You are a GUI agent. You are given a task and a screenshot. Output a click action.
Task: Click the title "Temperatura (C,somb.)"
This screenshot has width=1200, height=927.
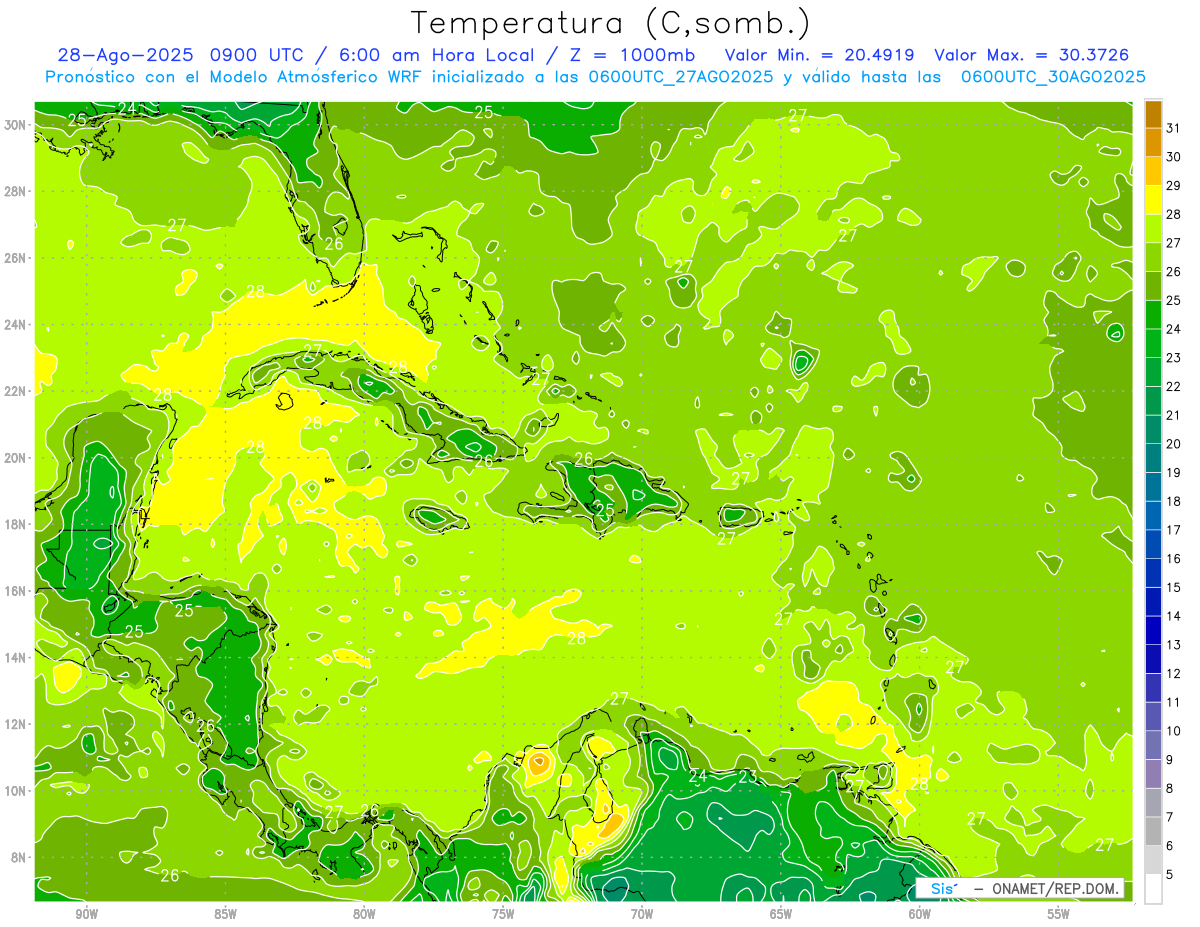pos(610,23)
